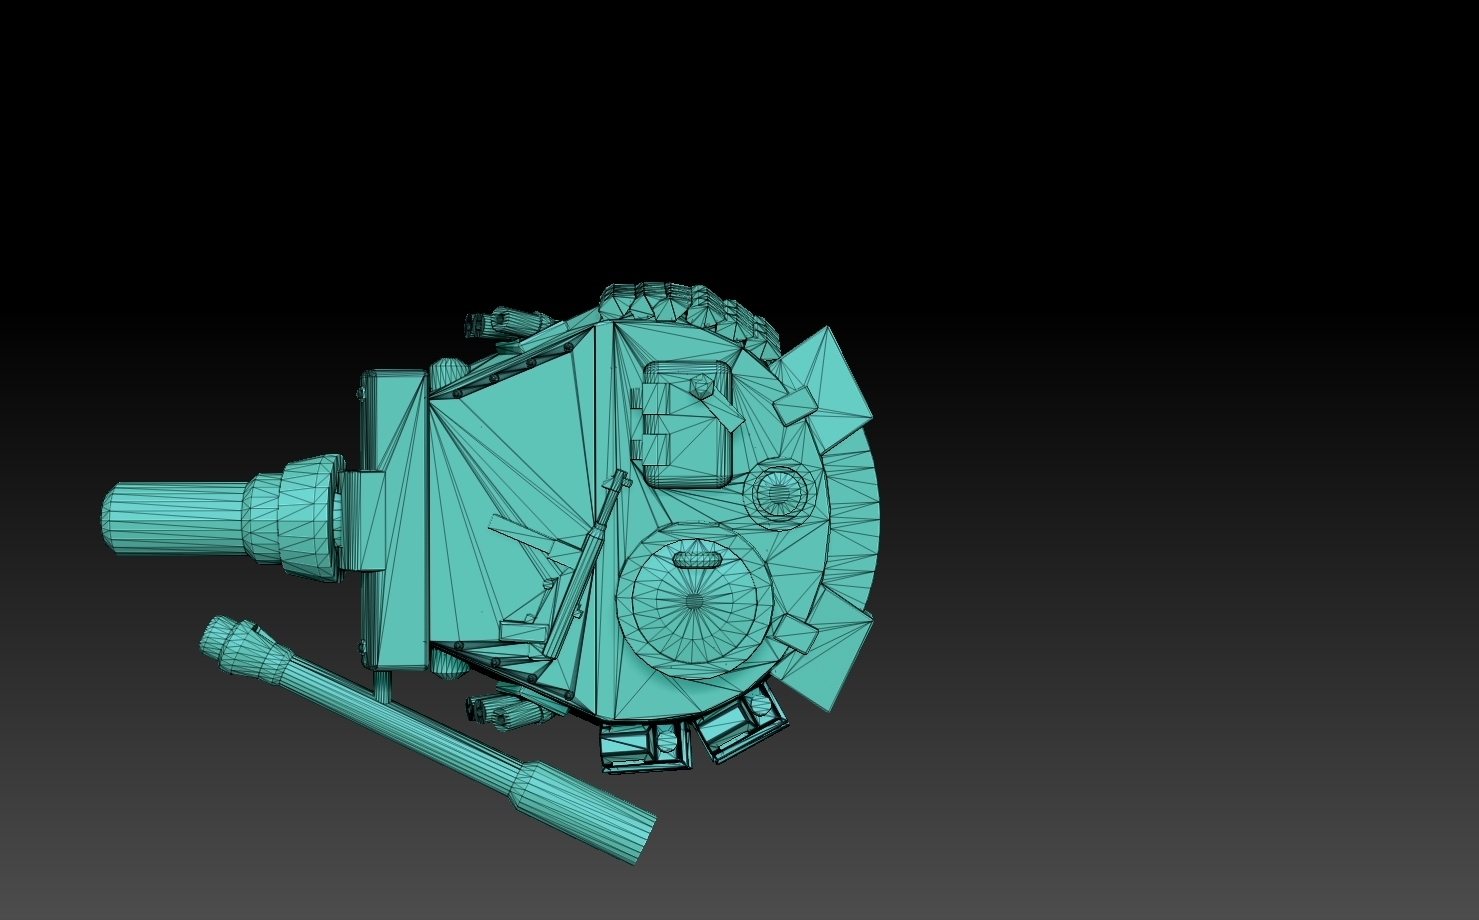Click the boxy attachment at the bottom center

[x=640, y=745]
